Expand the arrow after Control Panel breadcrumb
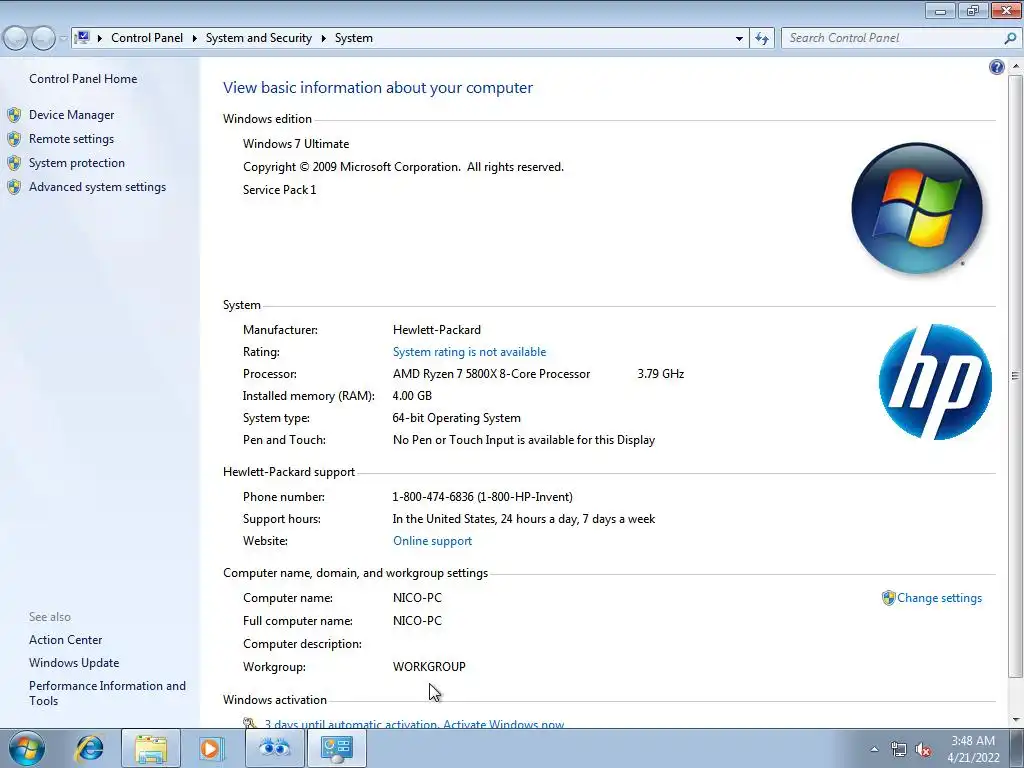1024x768 pixels. click(x=195, y=39)
